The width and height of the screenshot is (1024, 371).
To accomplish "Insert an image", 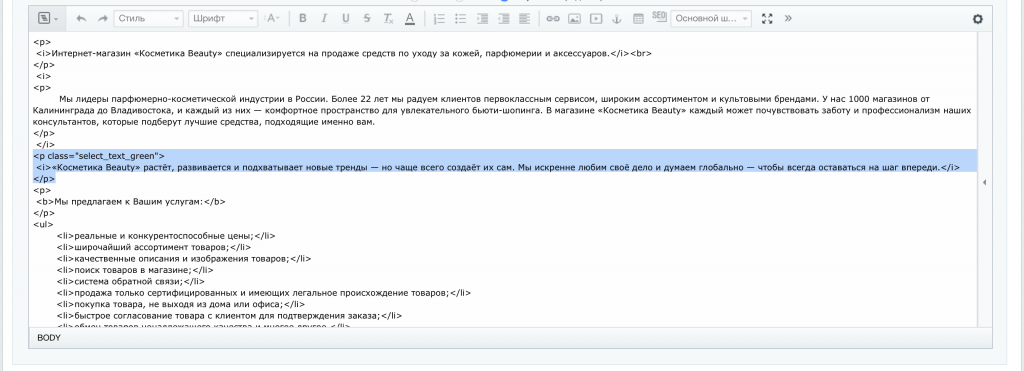I will click(574, 18).
